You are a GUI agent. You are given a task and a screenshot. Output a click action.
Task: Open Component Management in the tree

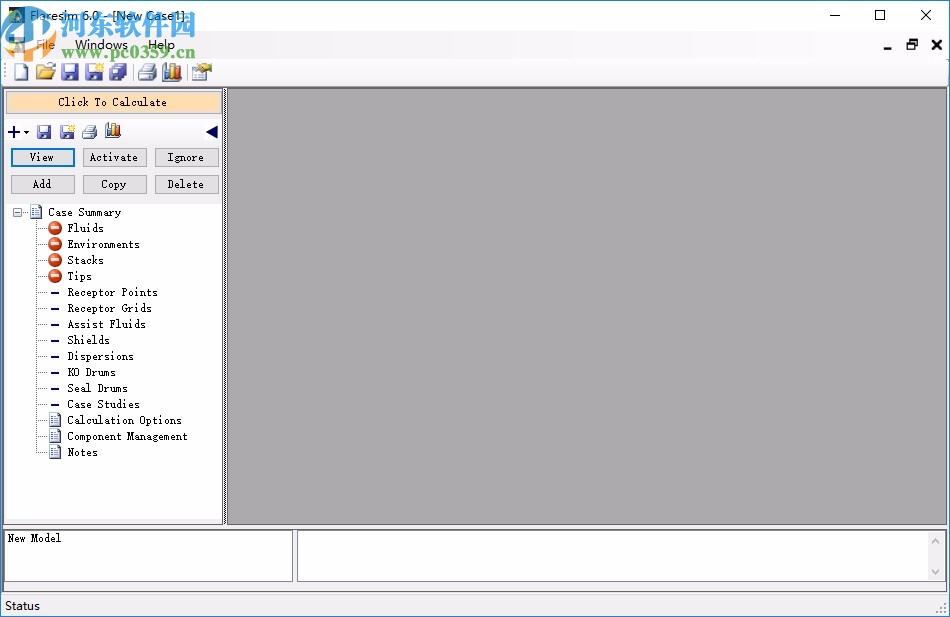click(x=127, y=436)
